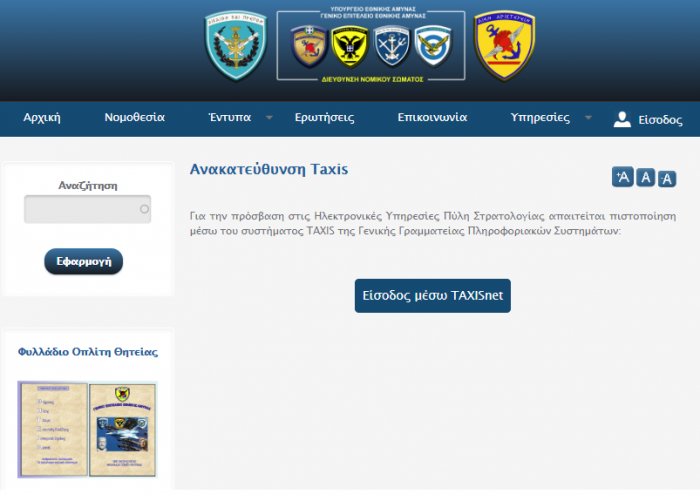Click the yellow shield emblem with helmet at header right

pos(504,45)
